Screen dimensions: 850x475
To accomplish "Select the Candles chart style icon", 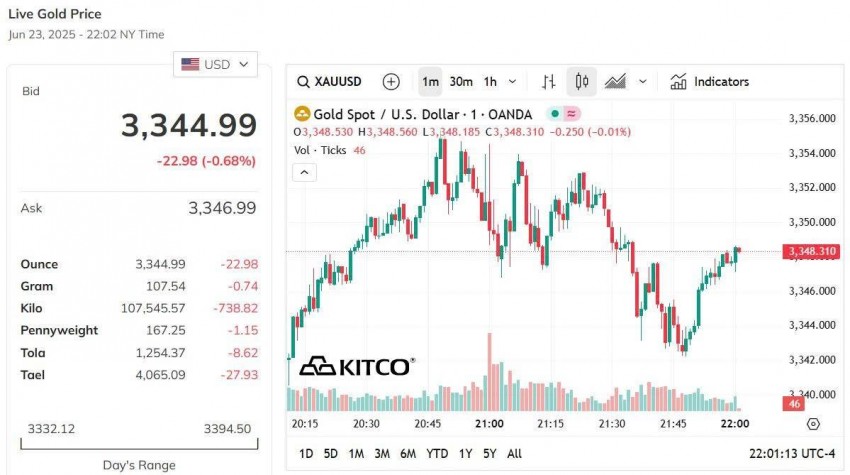I will coord(581,82).
